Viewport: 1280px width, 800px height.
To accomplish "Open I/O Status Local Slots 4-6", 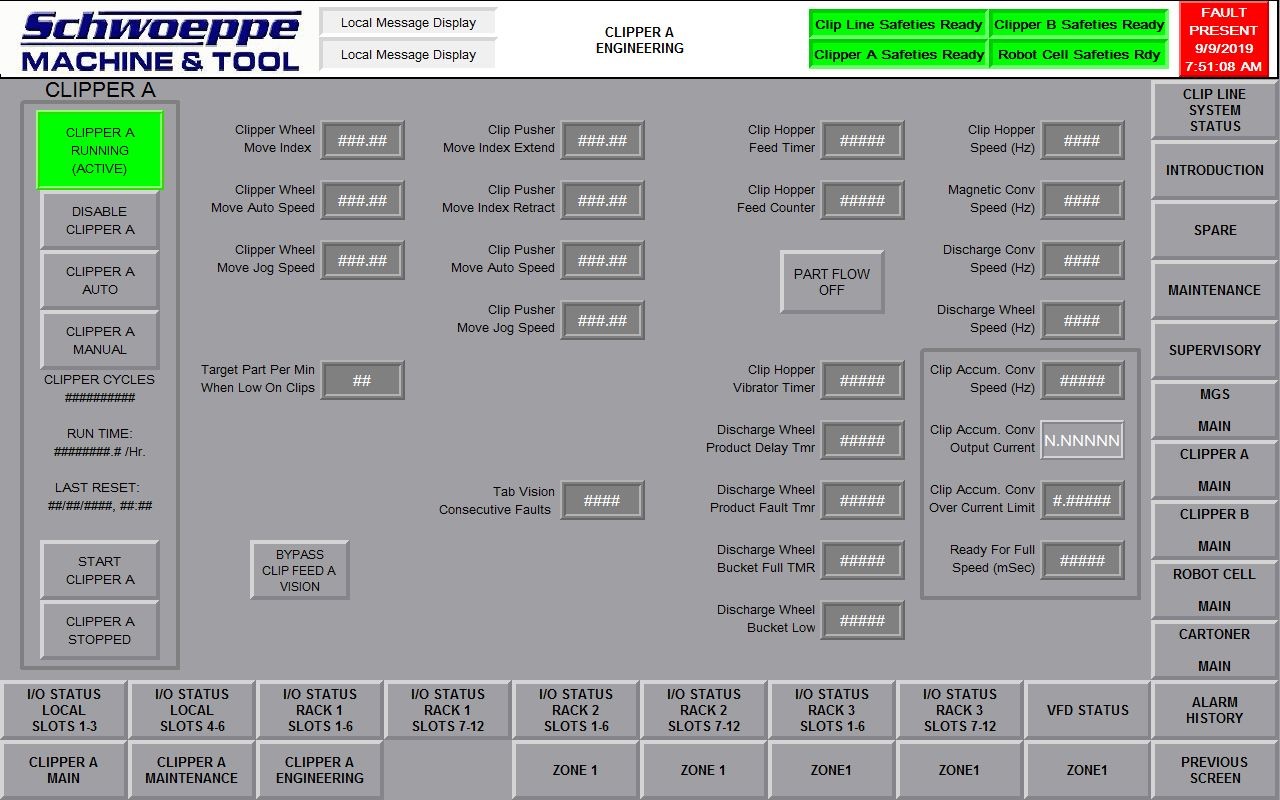I will point(192,710).
